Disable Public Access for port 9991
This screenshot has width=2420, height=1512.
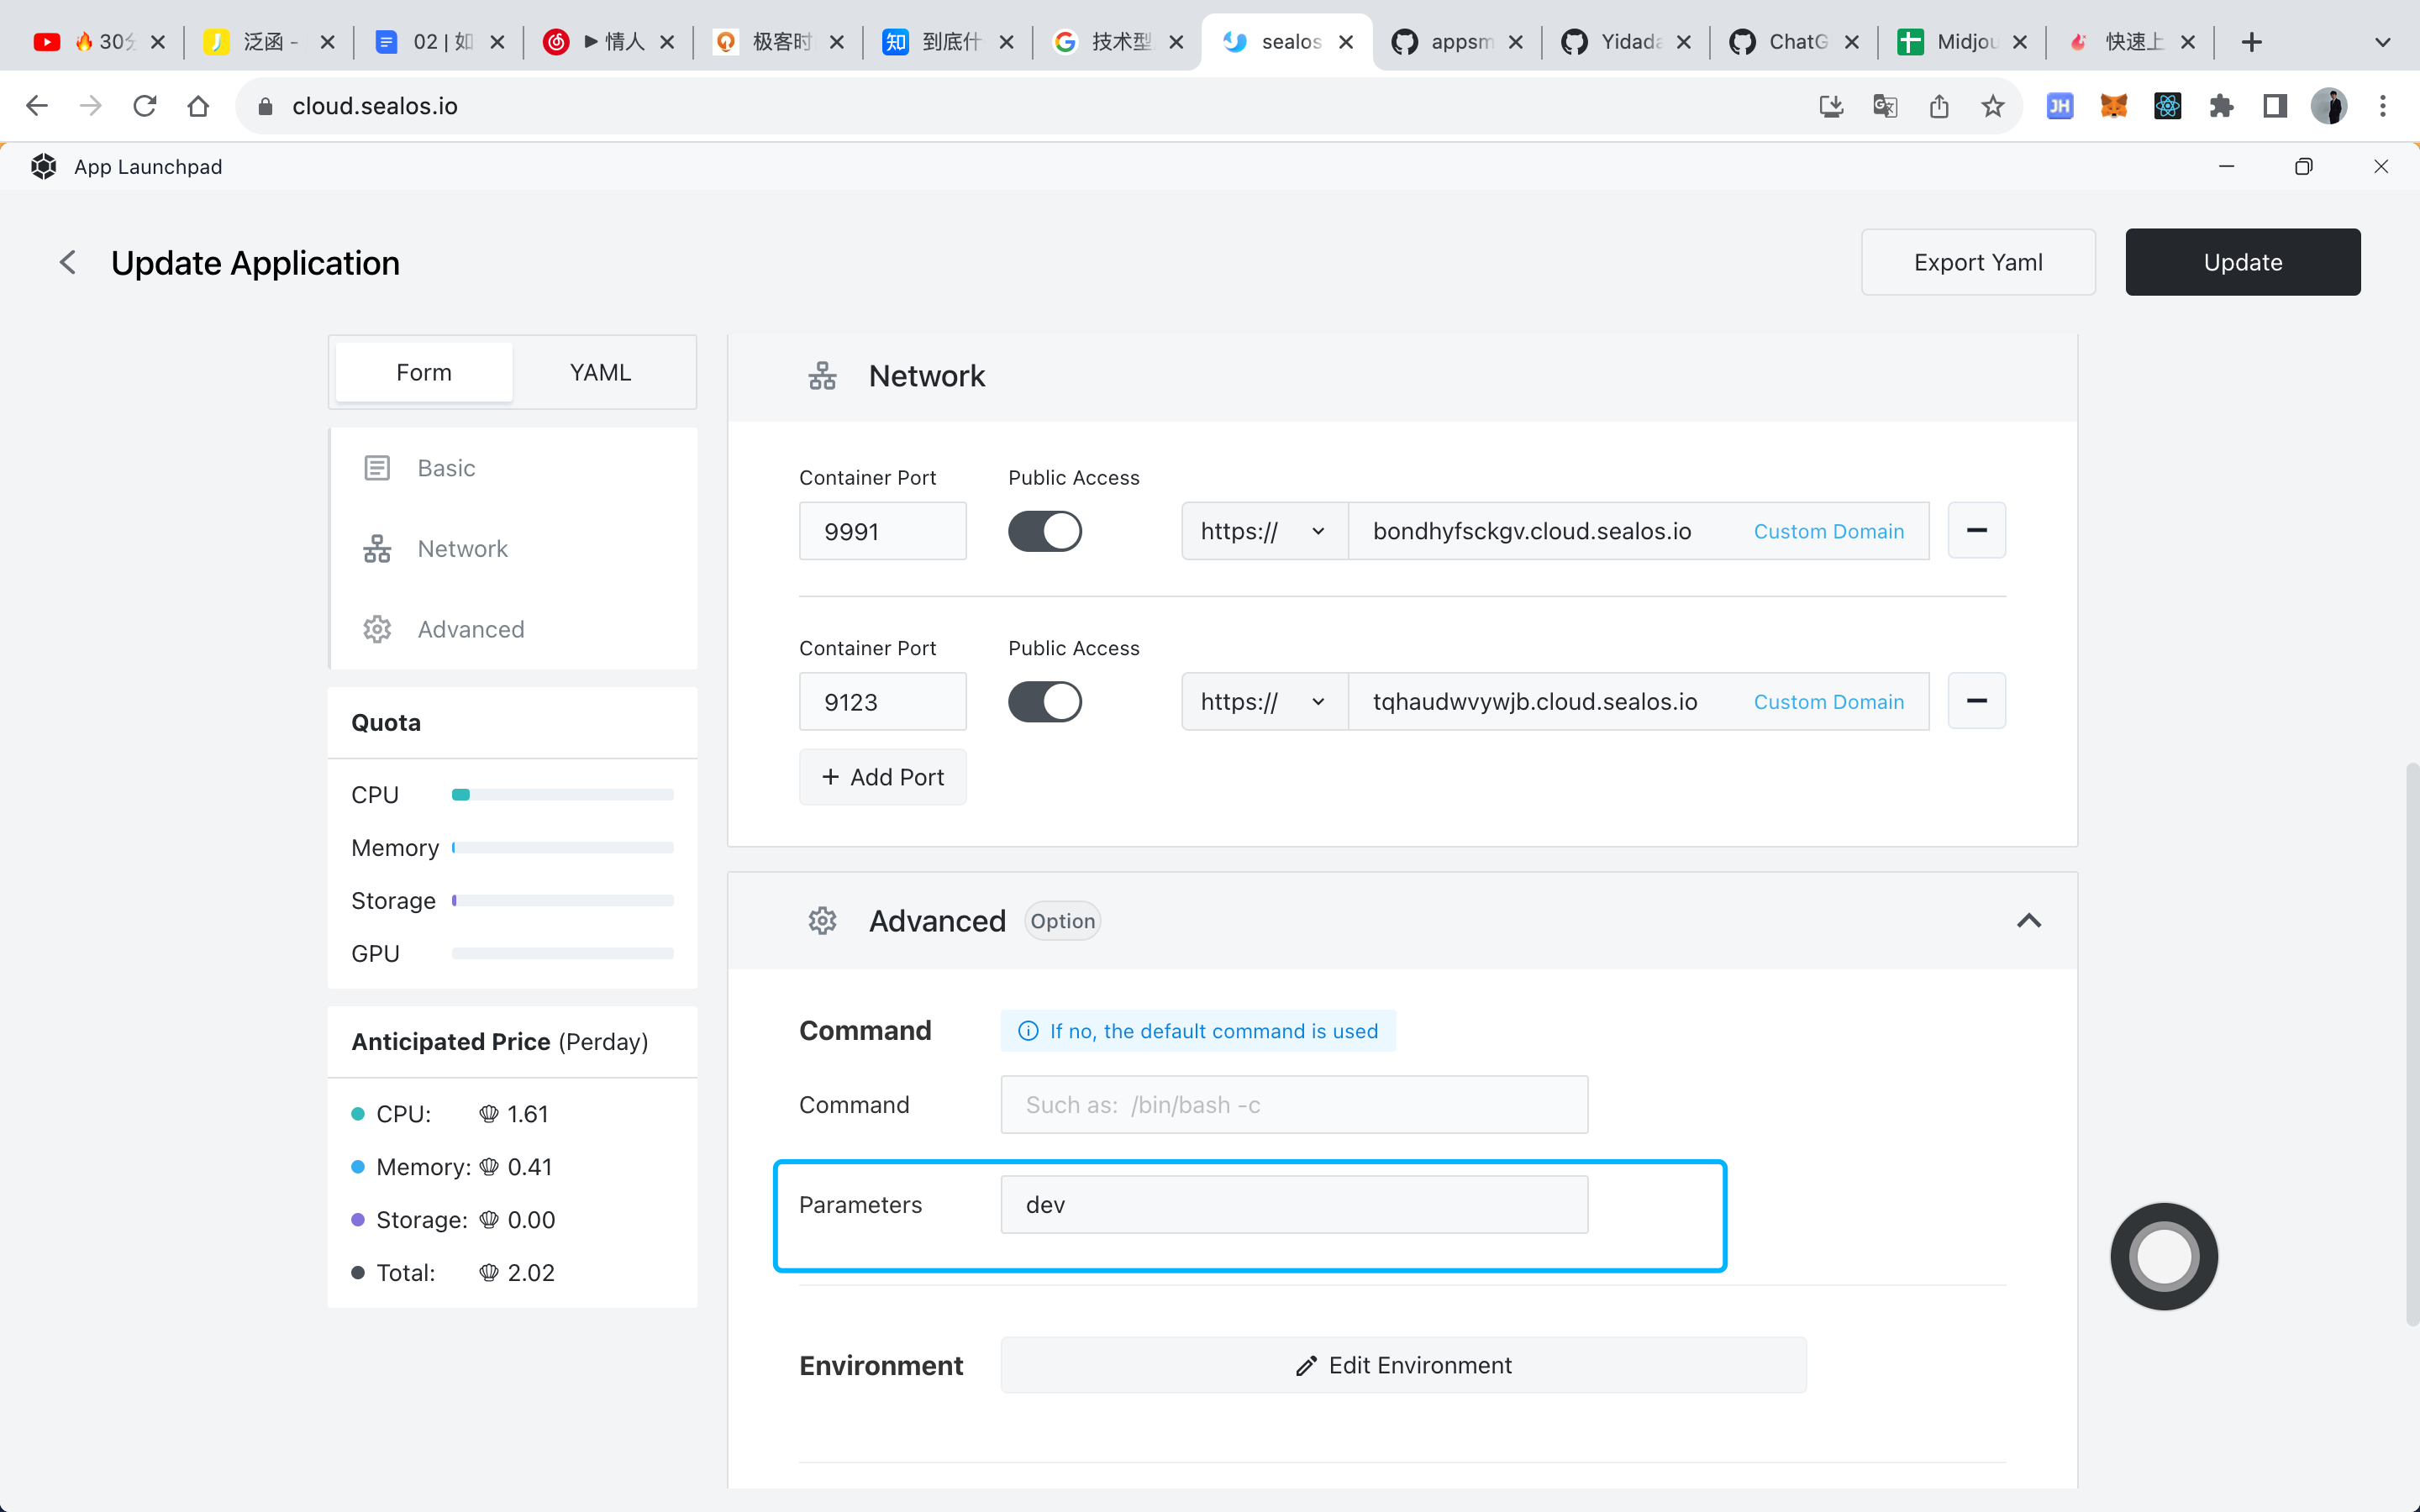(1044, 531)
